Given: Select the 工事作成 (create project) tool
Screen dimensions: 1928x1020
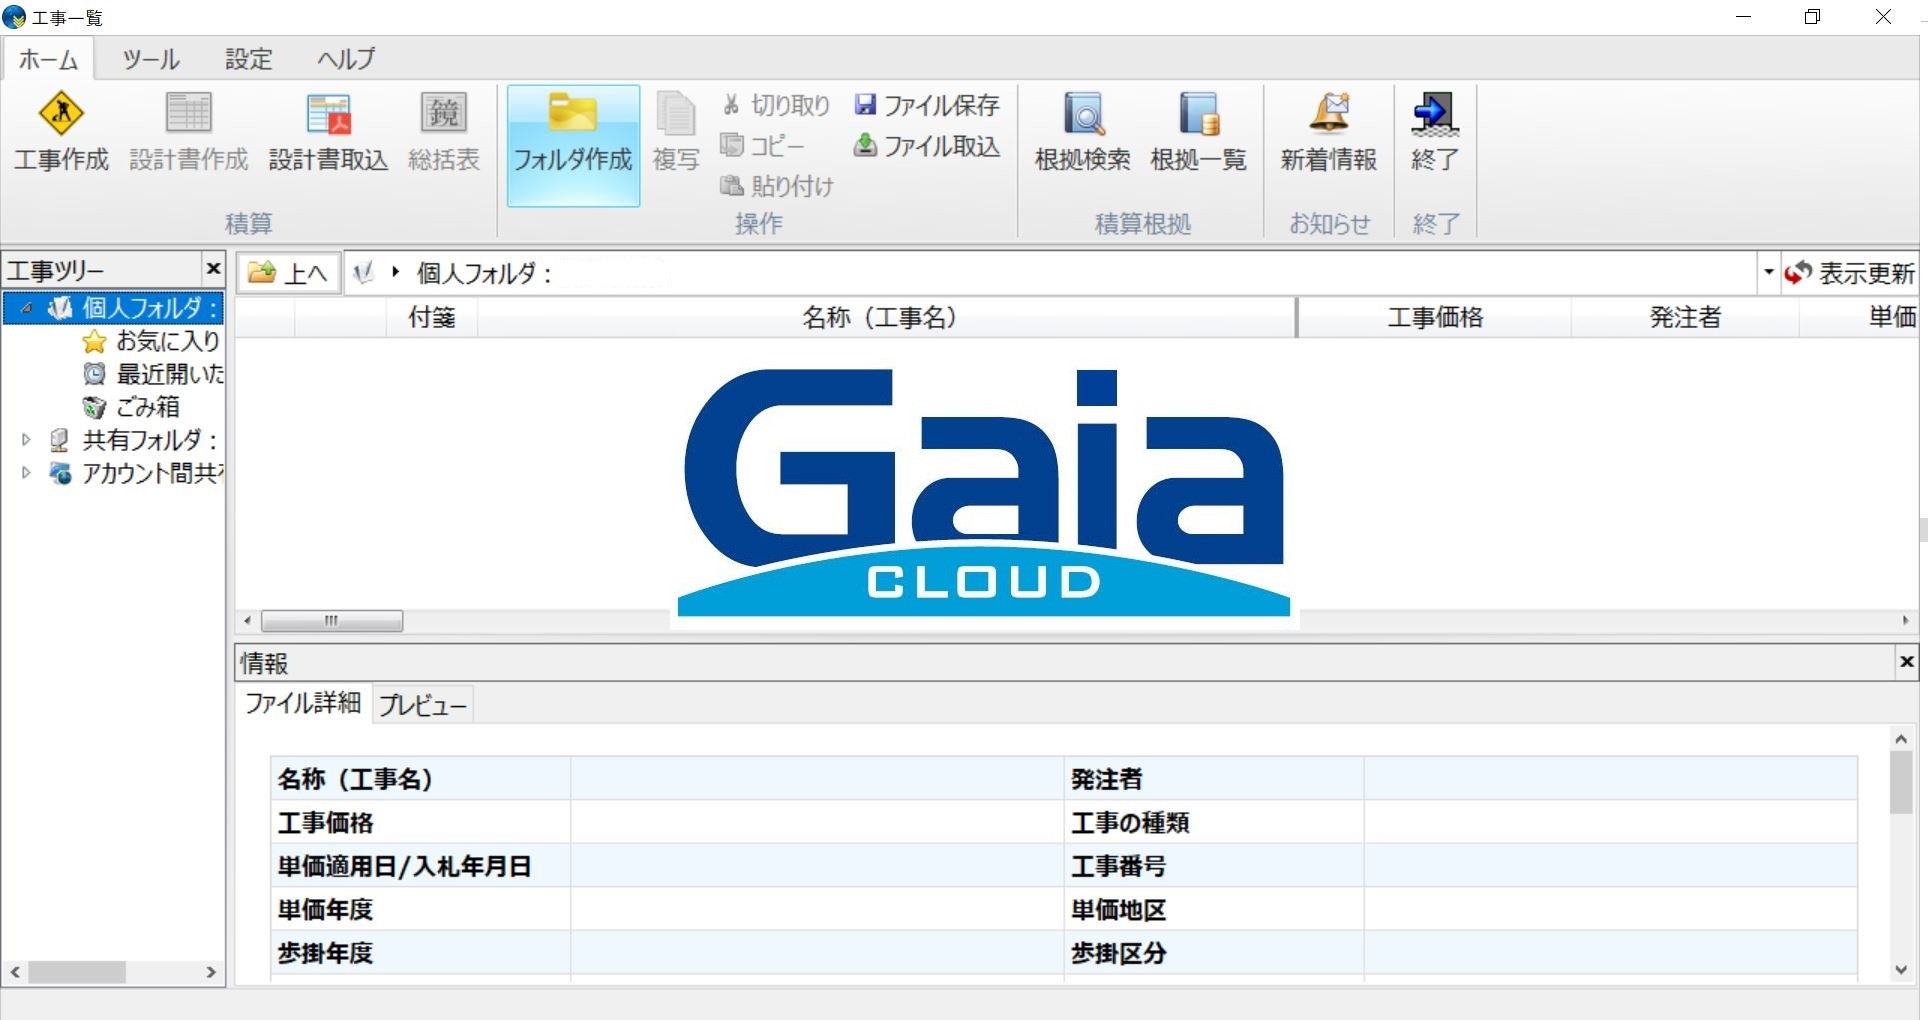Looking at the screenshot, I should coord(61,133).
